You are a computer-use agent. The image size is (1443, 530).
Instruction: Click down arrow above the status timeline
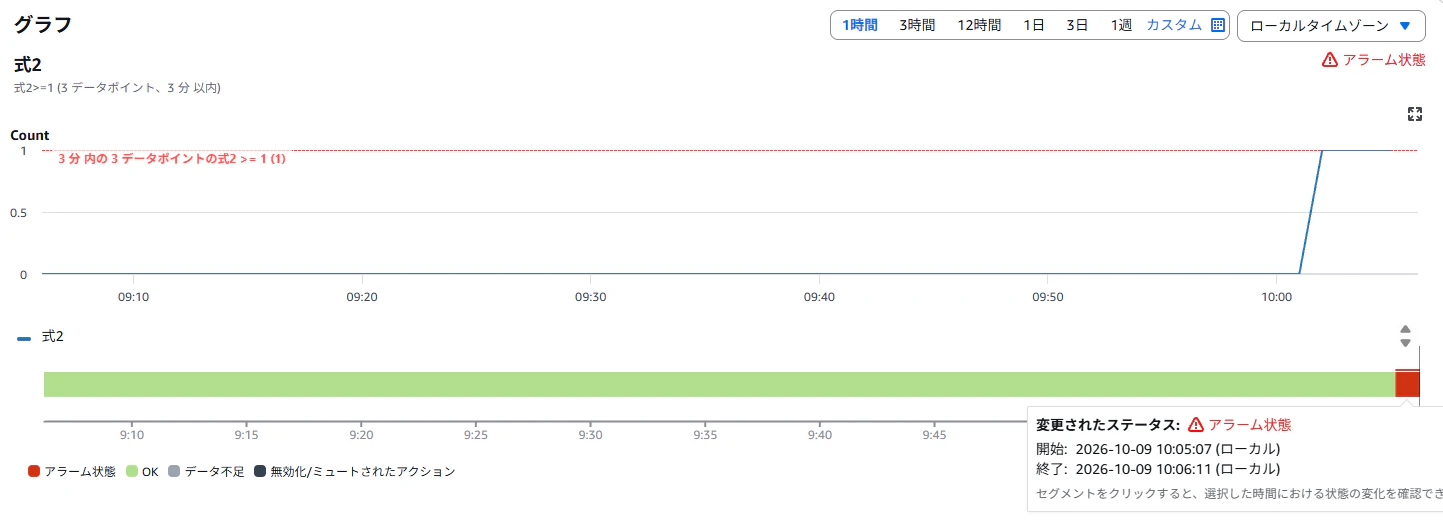[1405, 343]
